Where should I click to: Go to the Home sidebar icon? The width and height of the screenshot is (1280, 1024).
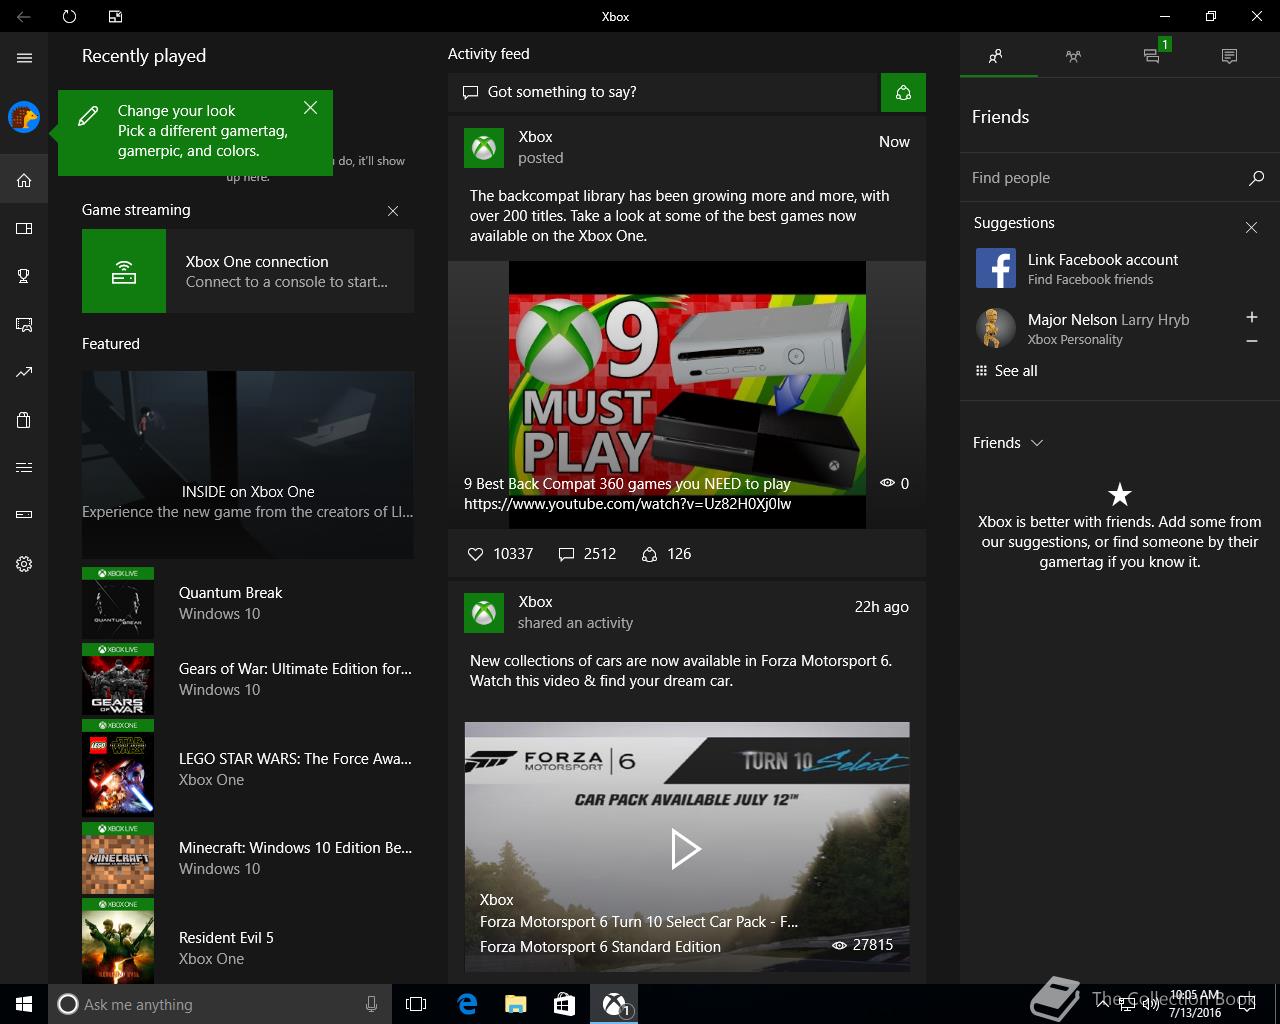tap(24, 180)
